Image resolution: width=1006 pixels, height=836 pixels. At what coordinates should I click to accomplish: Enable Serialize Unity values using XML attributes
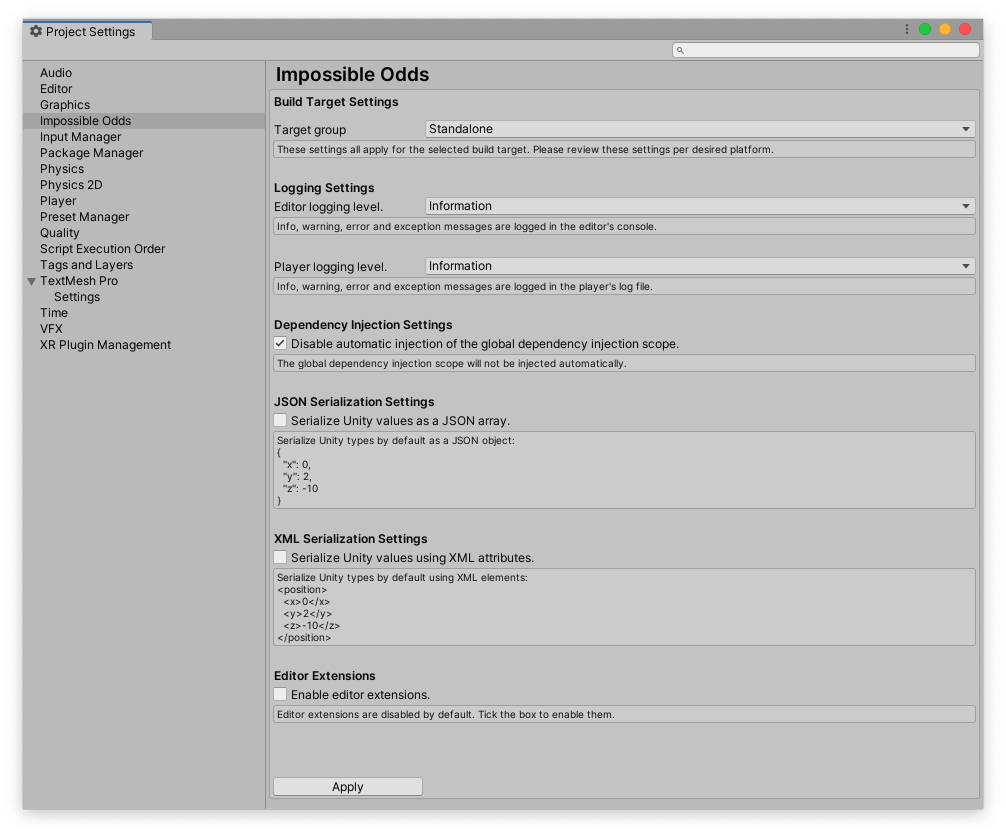[280, 557]
